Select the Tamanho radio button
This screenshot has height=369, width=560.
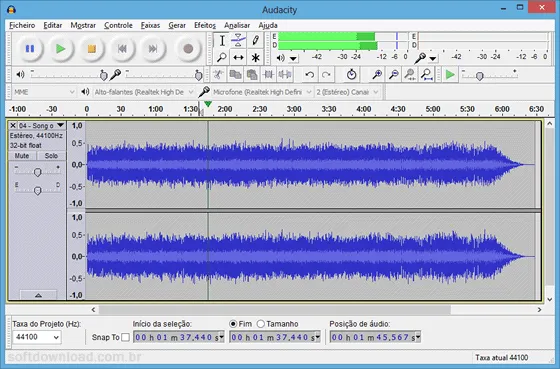260,324
